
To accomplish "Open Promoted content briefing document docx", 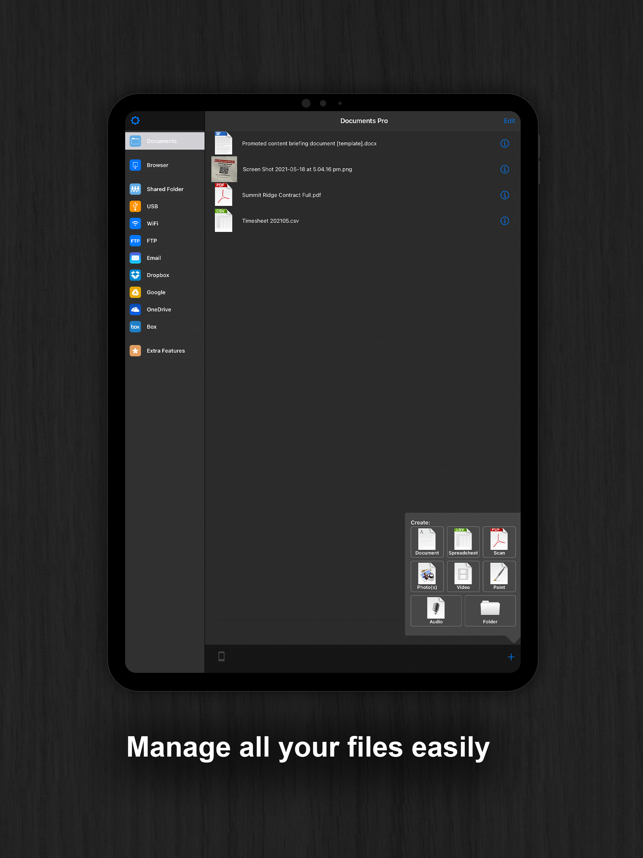I will pyautogui.click(x=309, y=143).
